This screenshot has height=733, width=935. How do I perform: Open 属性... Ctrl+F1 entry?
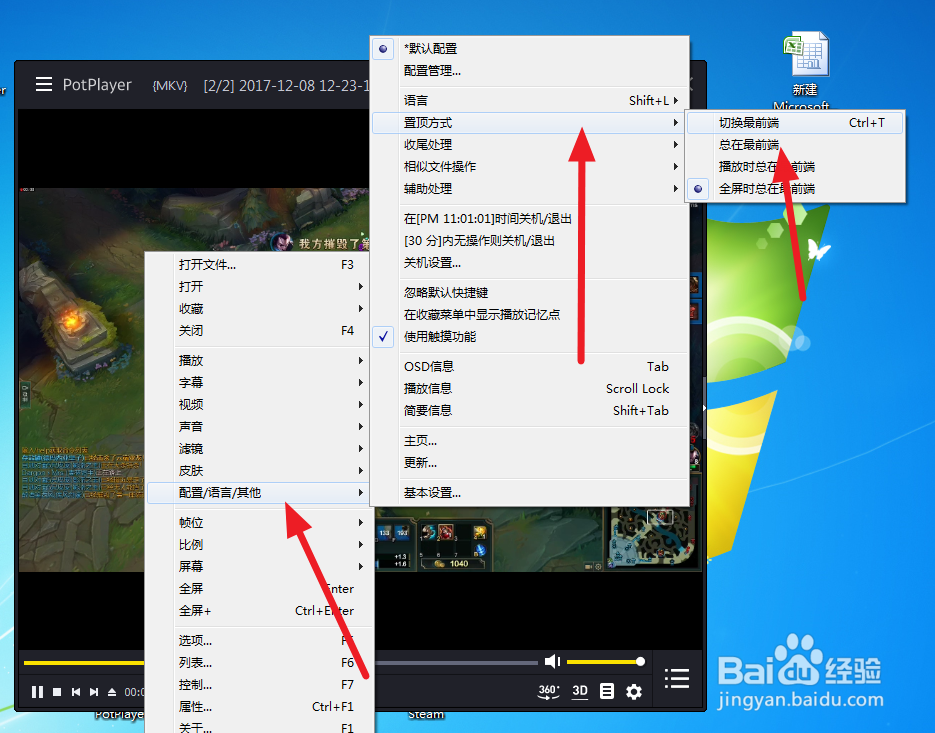coord(258,707)
